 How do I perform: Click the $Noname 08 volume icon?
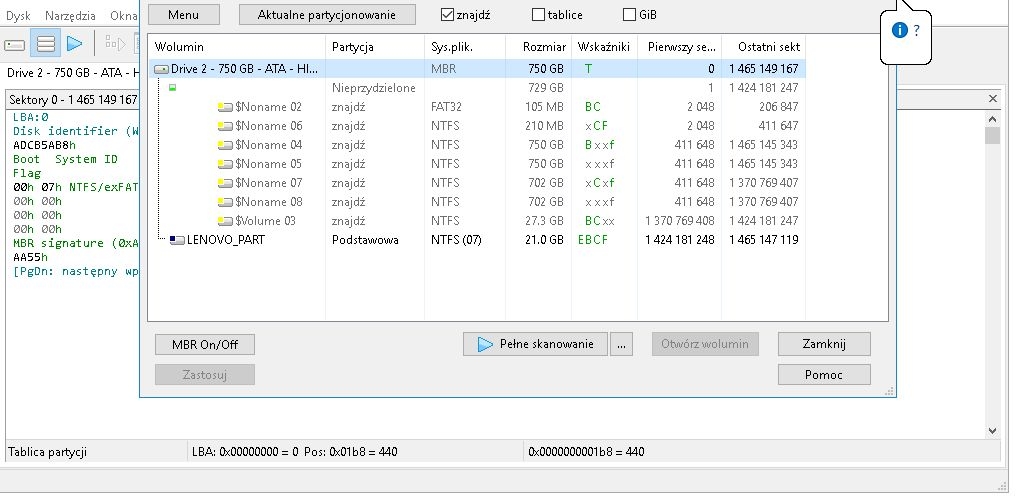tap(226, 202)
